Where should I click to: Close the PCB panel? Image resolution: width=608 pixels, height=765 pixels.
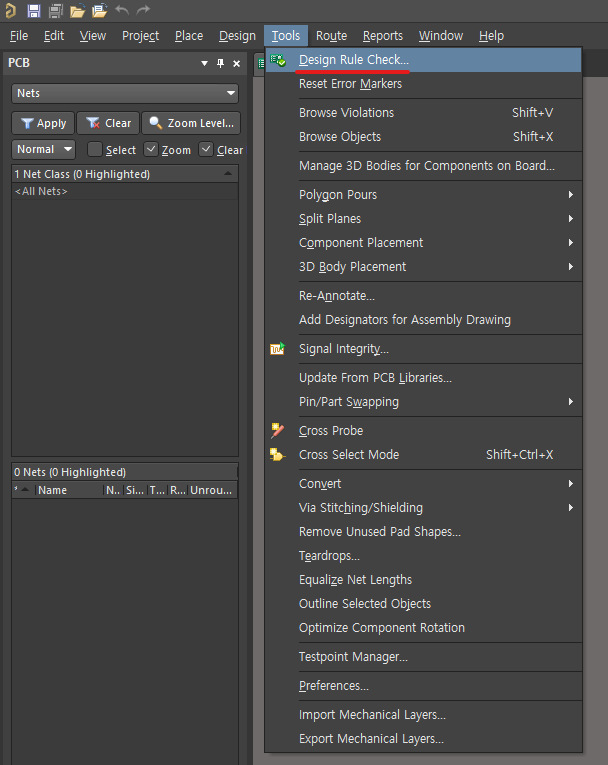tap(237, 63)
